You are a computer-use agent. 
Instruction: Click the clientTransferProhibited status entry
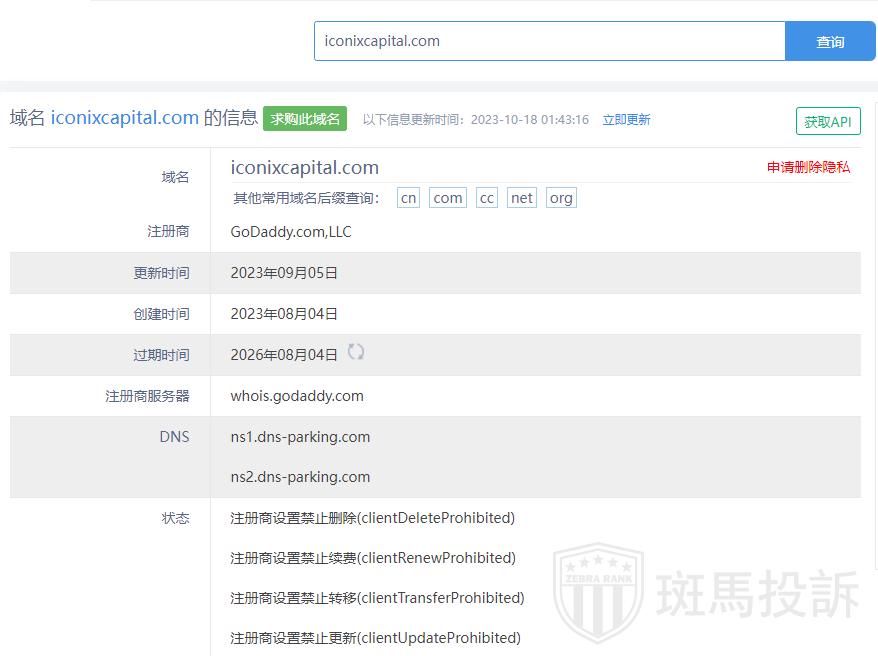coord(377,598)
